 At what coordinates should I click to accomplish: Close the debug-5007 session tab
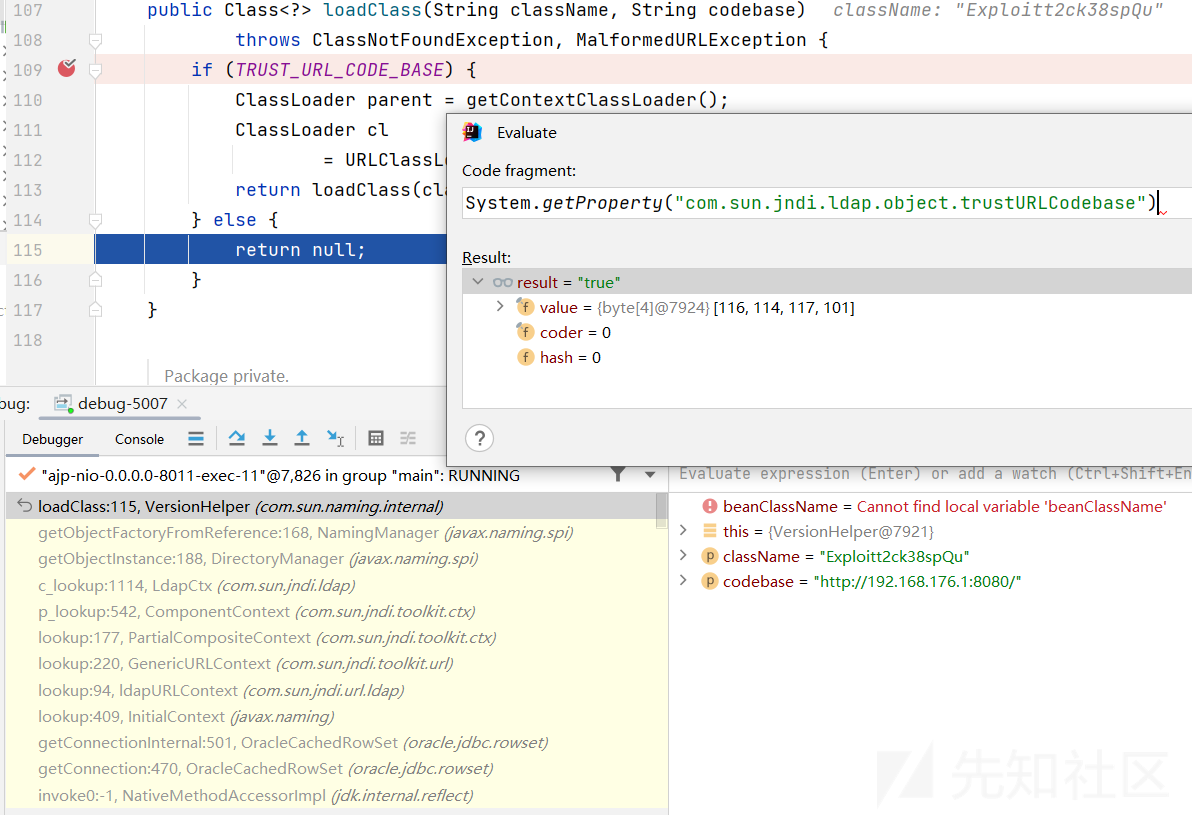[181, 404]
